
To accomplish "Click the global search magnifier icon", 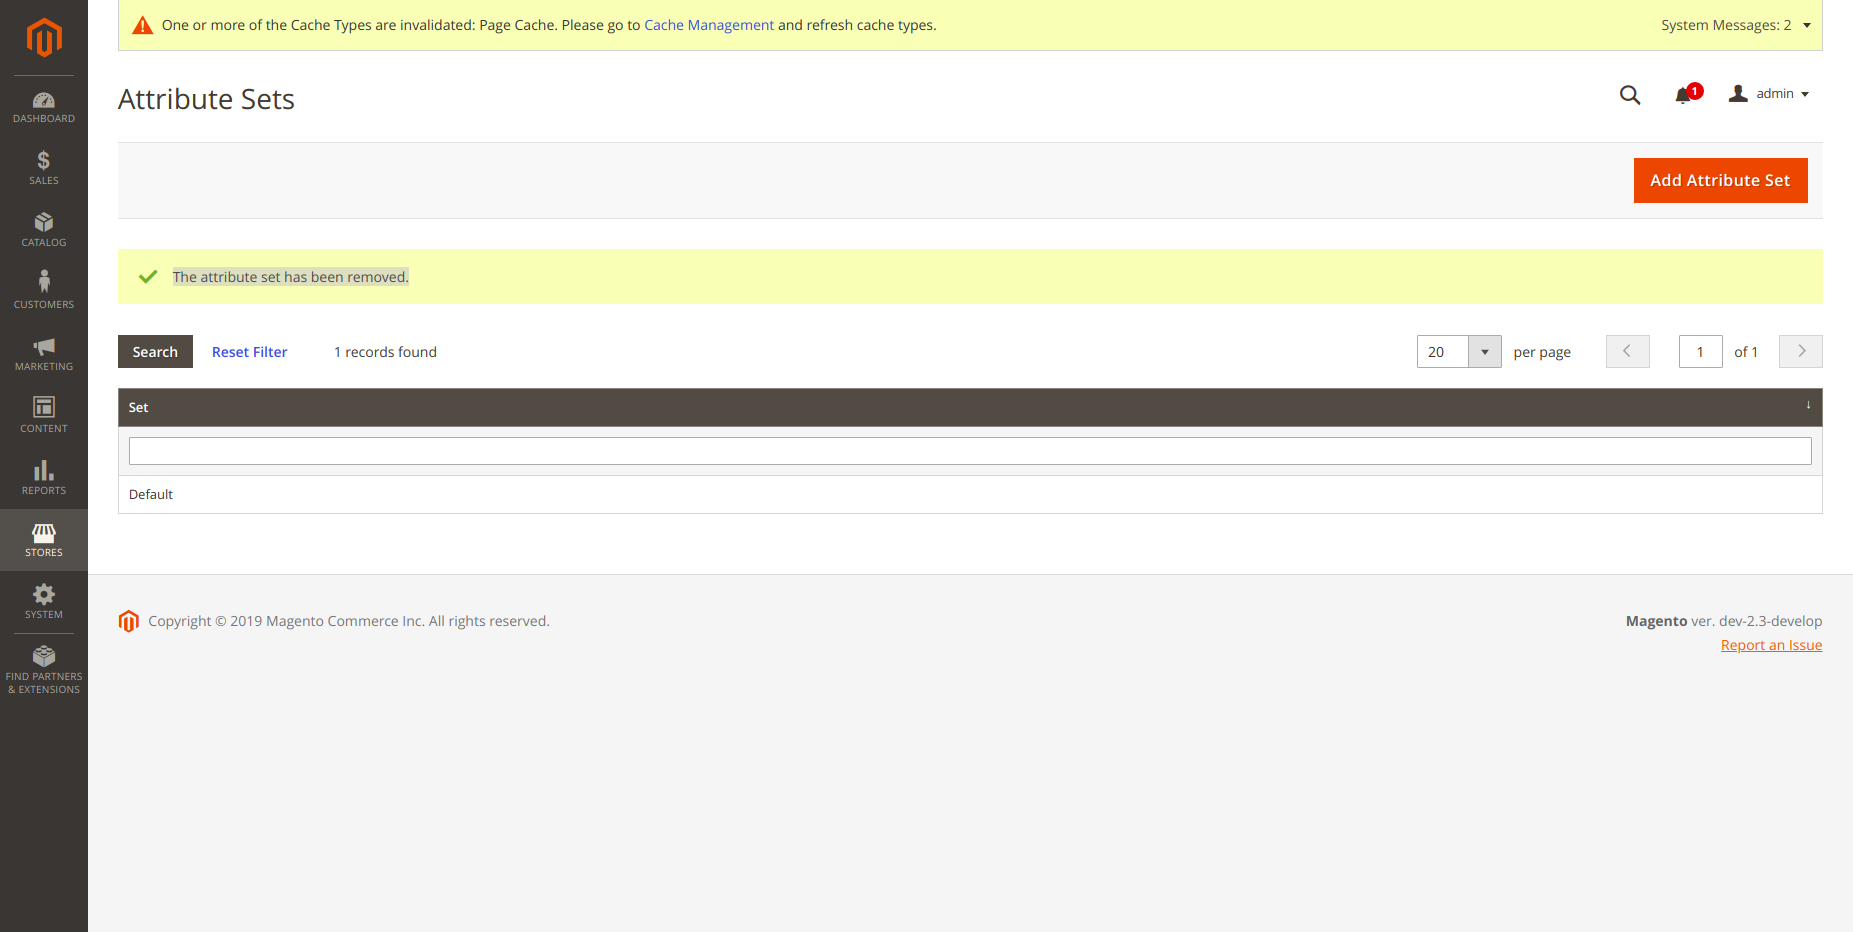I will 1629,94.
